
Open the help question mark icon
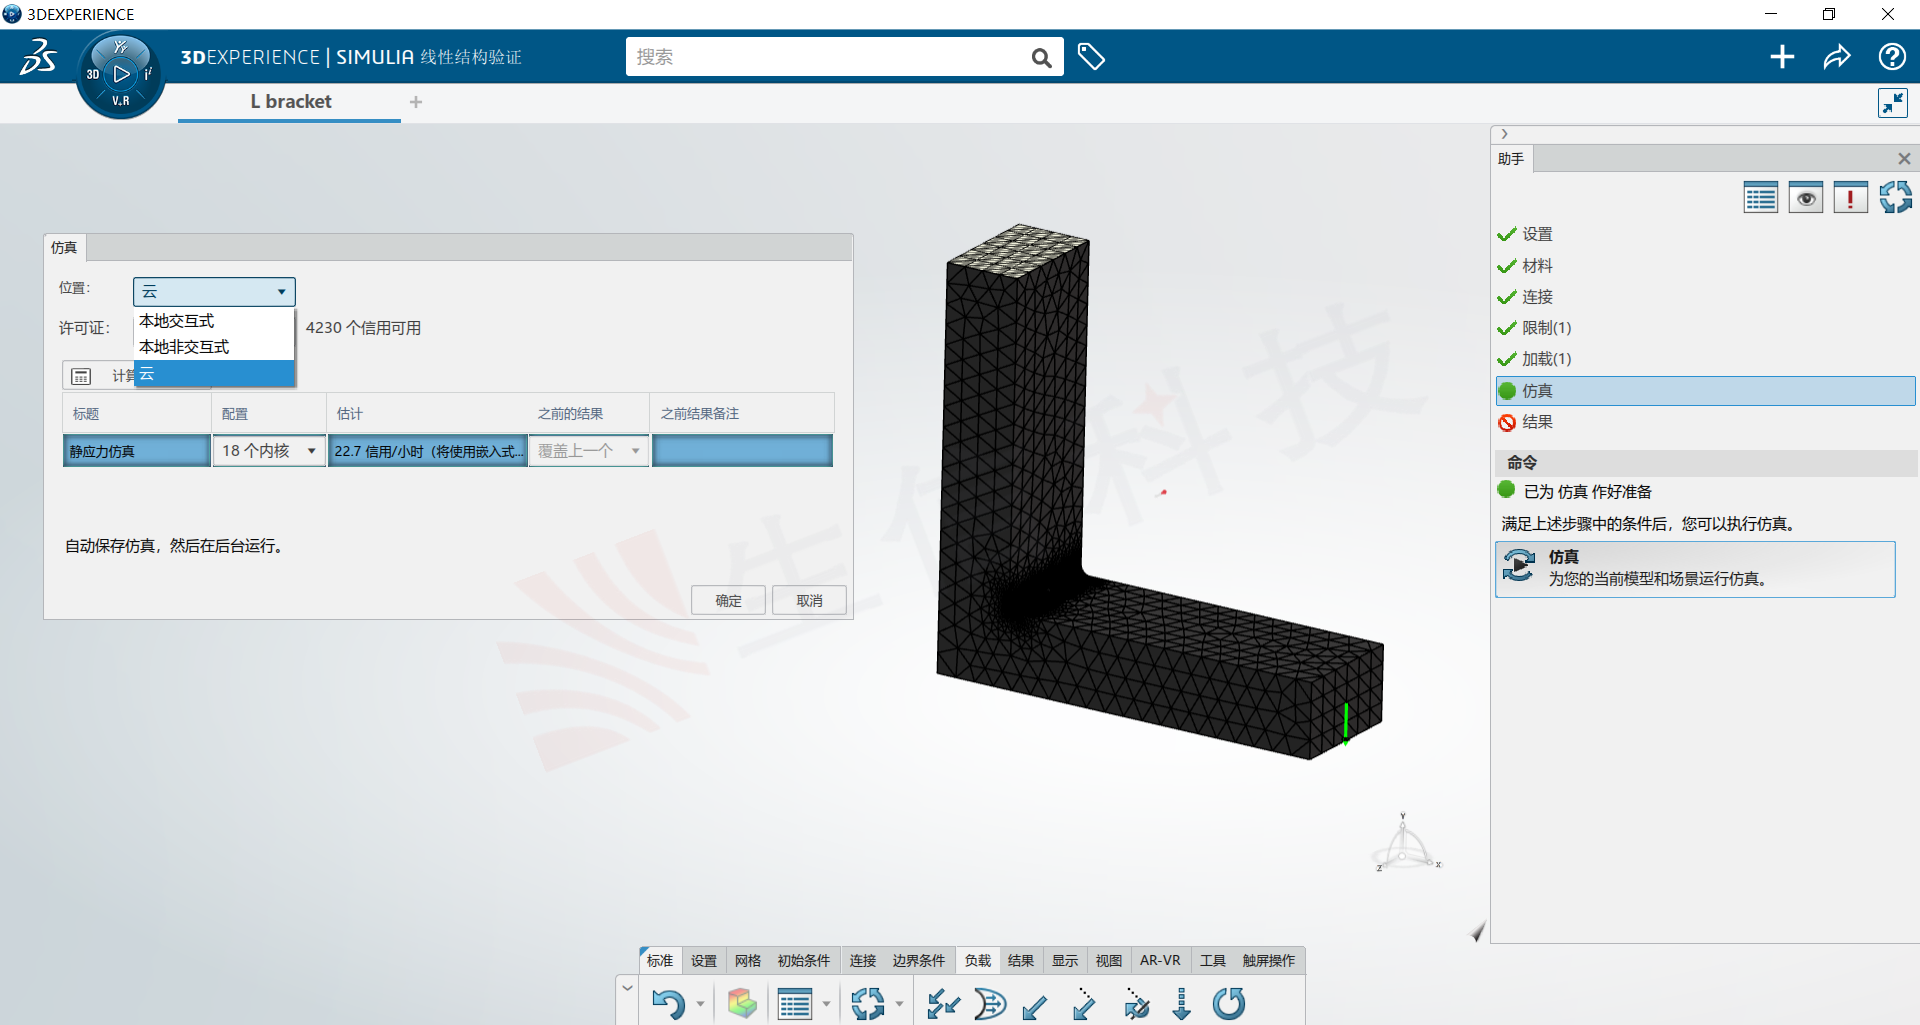coord(1891,57)
